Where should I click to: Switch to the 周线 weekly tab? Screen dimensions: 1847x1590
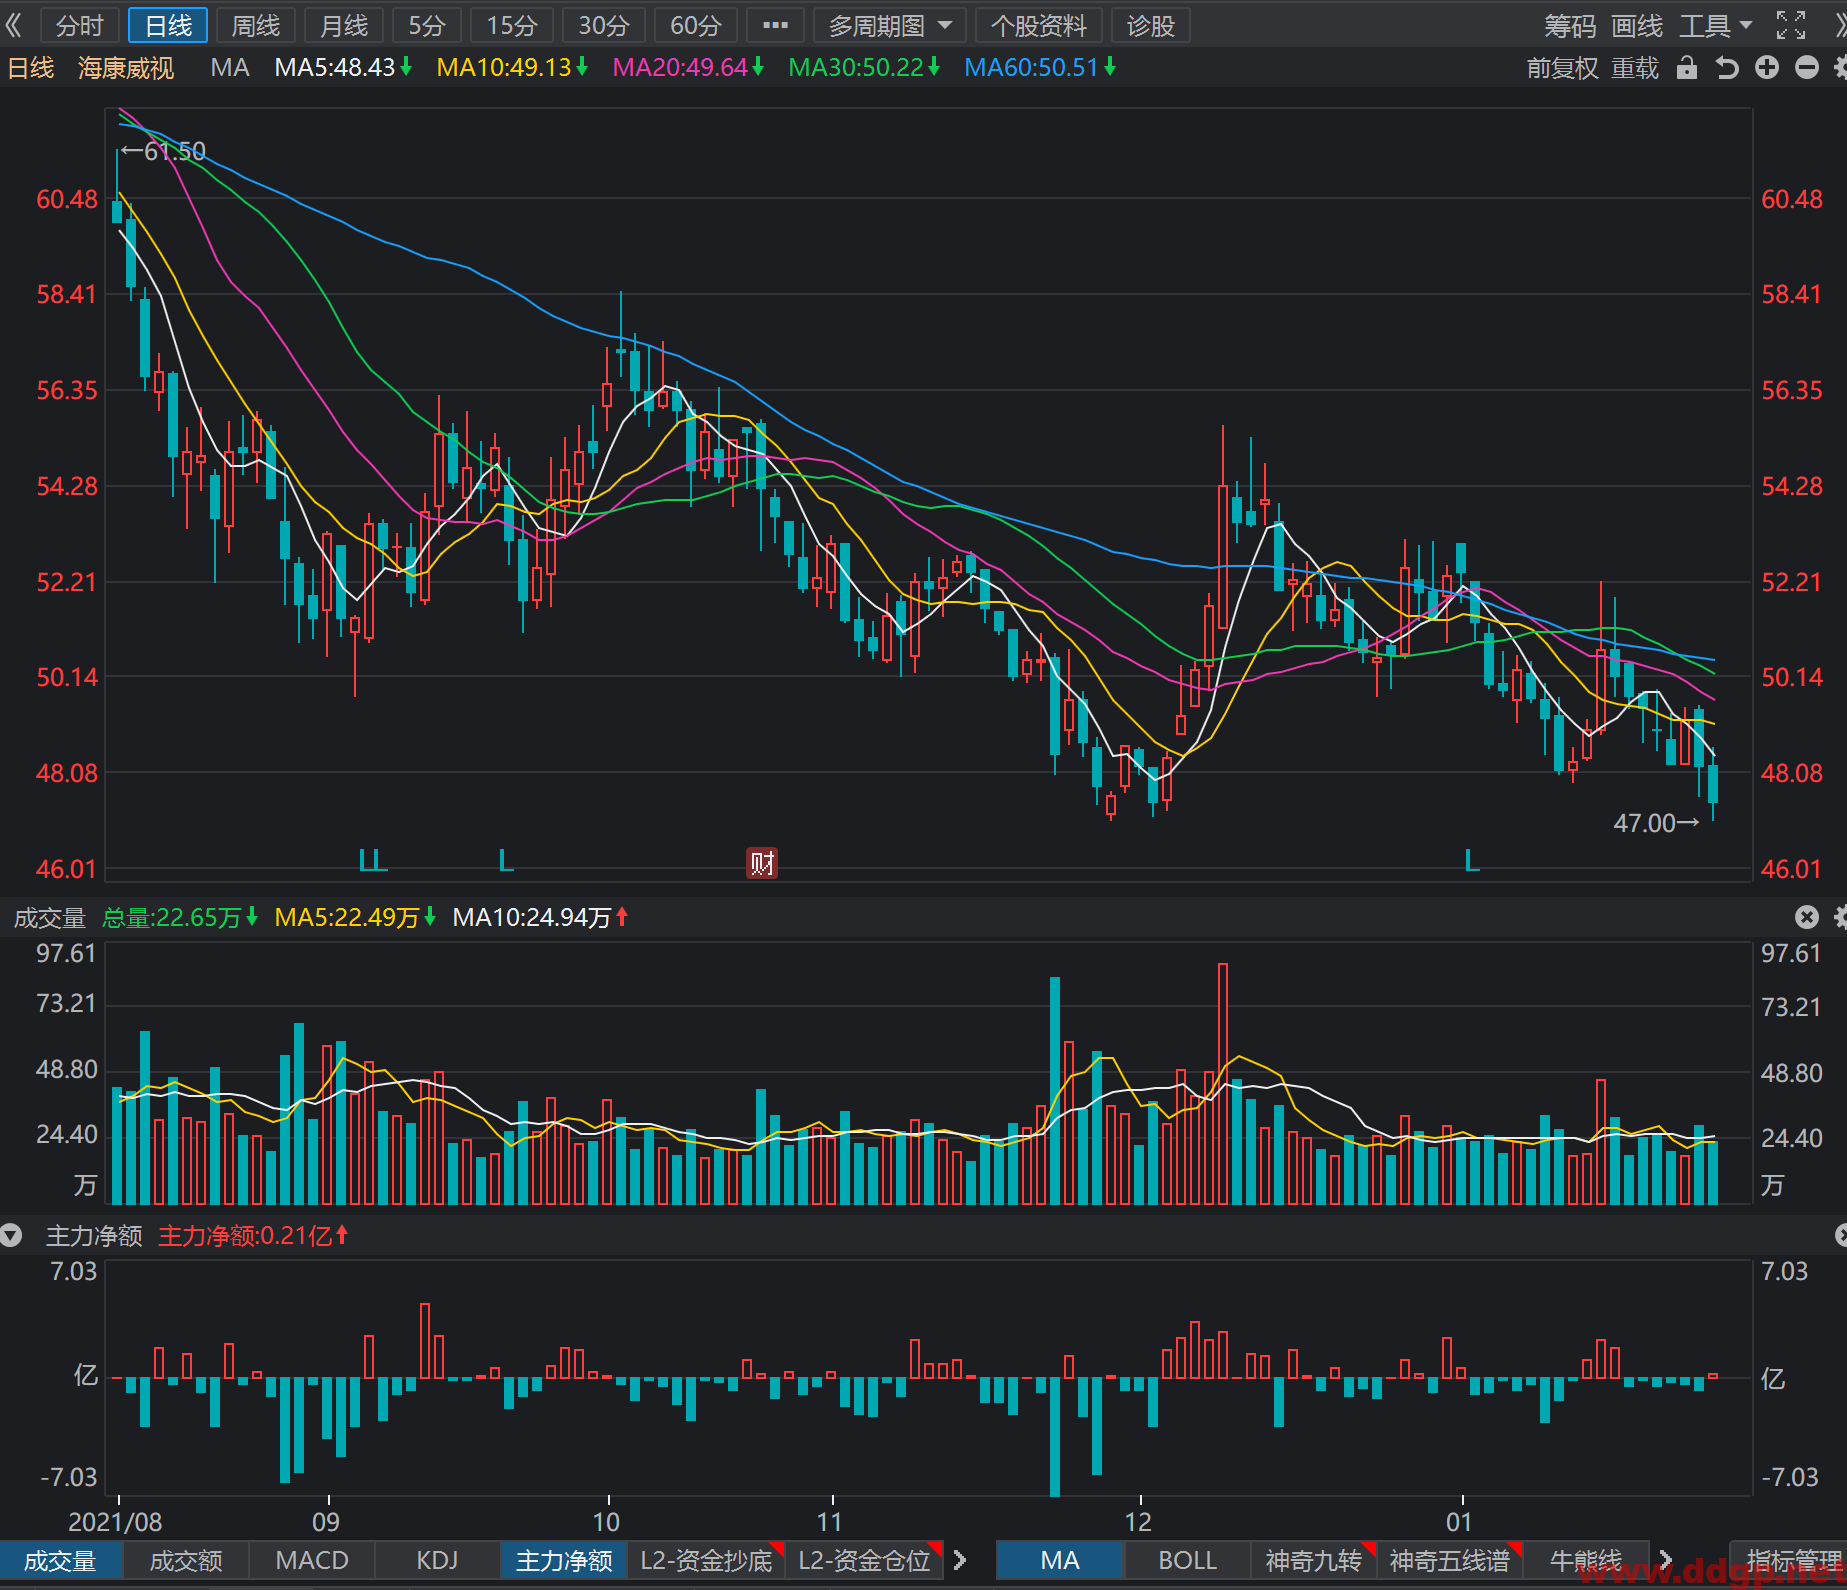(256, 25)
